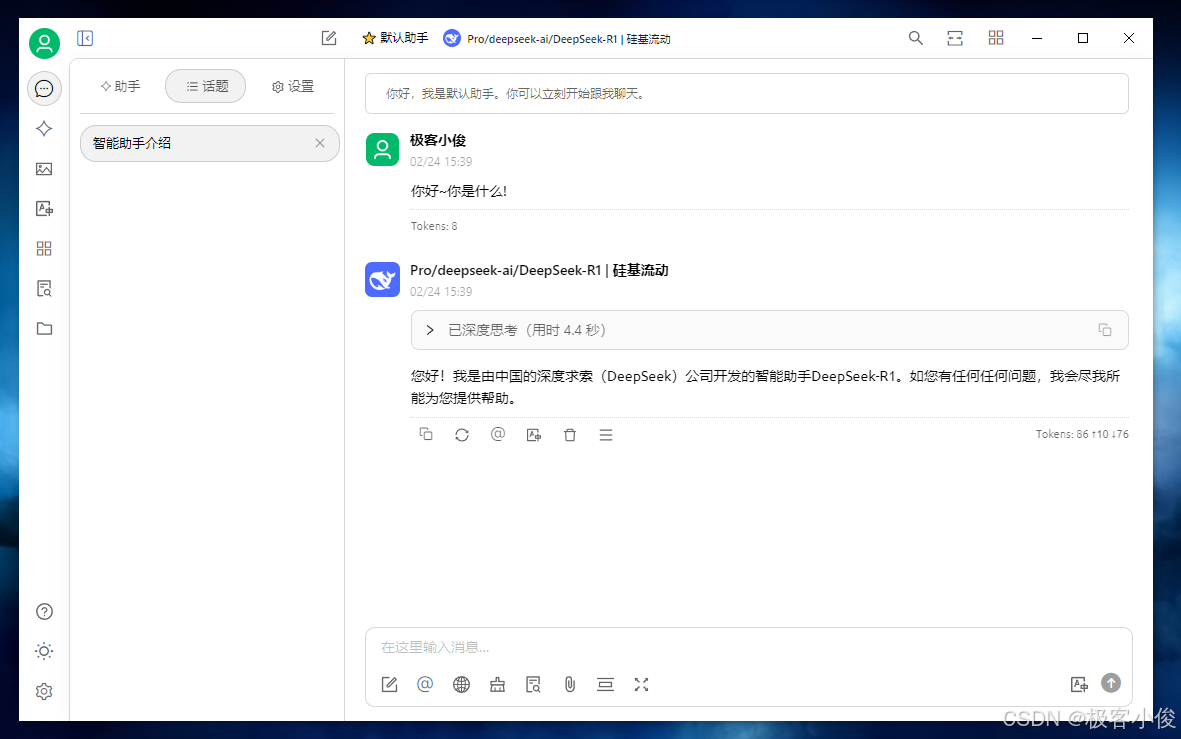Toggle web search with the globe icon
This screenshot has height=739, width=1181.
tap(462, 684)
